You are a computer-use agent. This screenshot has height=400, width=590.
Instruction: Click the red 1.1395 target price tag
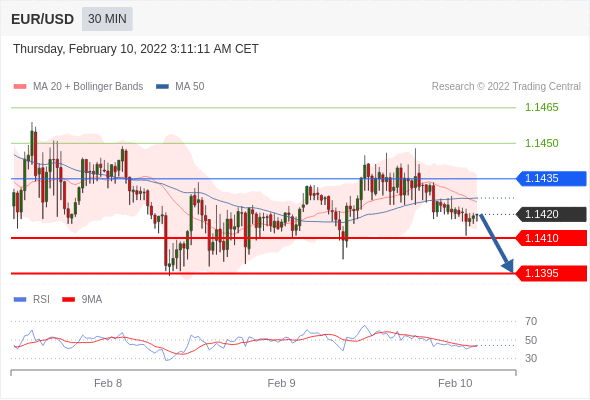click(551, 274)
